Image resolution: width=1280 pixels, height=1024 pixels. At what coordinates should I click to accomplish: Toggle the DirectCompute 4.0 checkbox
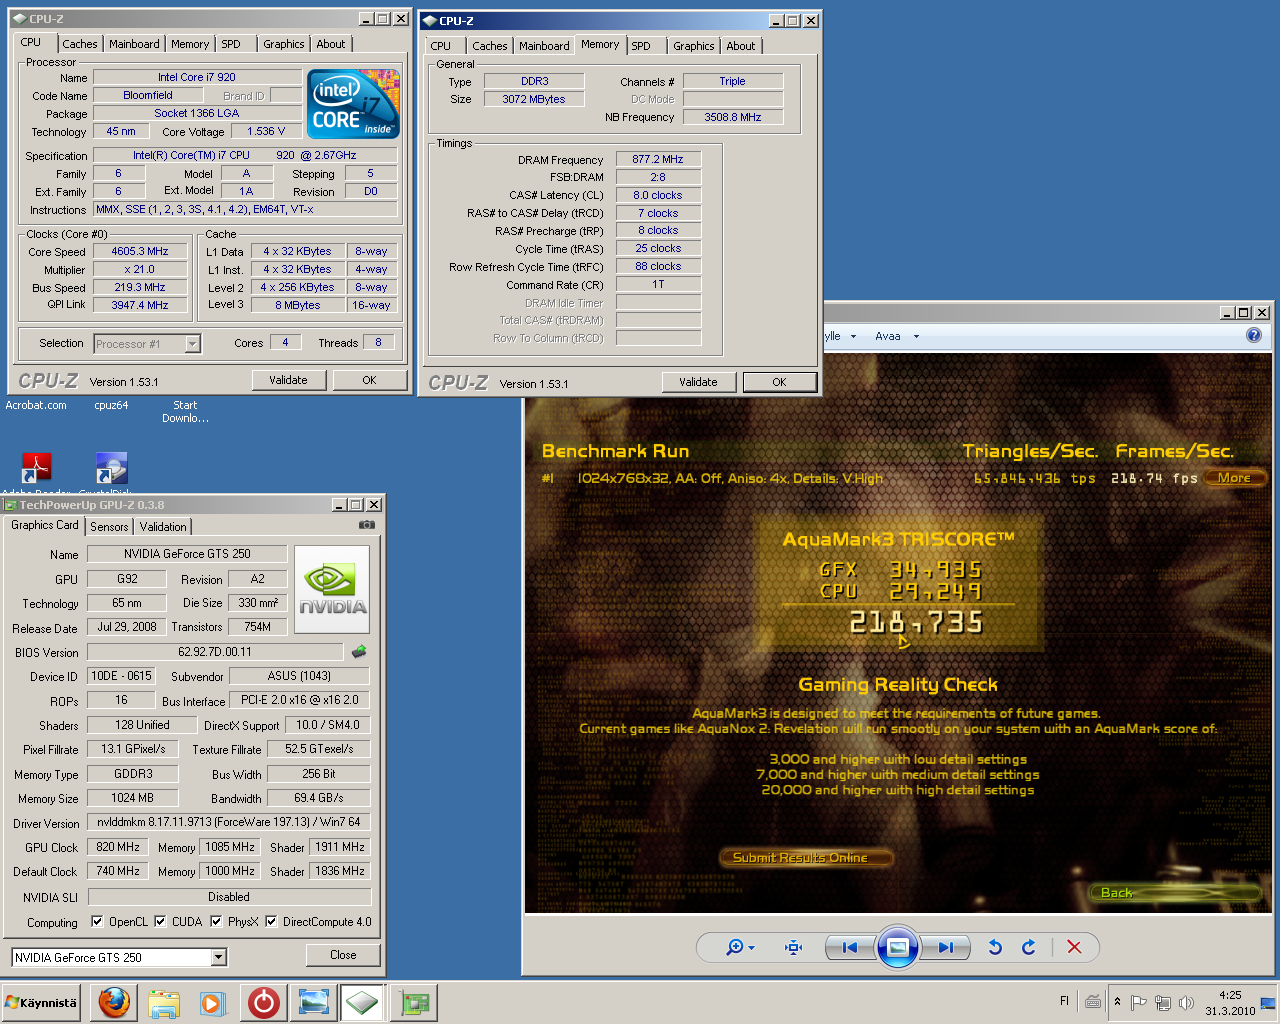click(x=271, y=921)
